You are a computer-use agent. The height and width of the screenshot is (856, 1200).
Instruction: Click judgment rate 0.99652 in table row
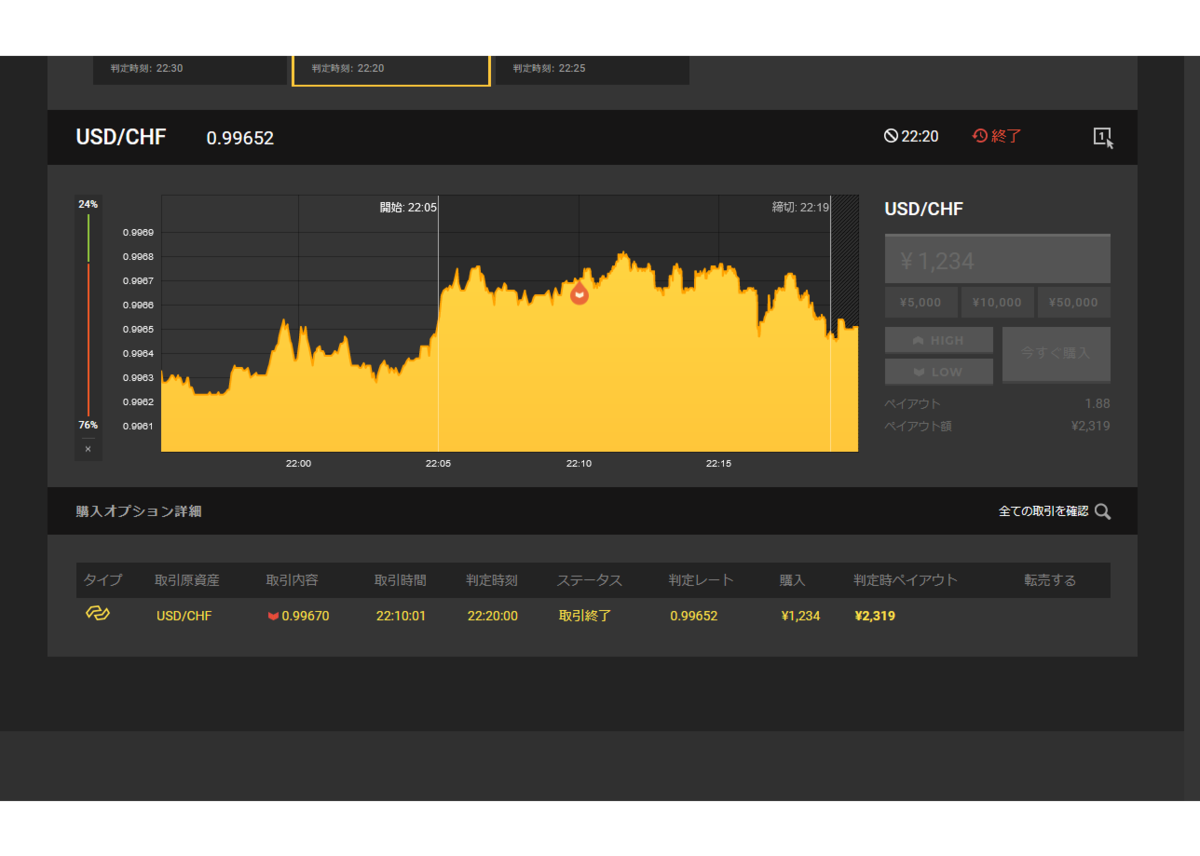click(x=694, y=616)
